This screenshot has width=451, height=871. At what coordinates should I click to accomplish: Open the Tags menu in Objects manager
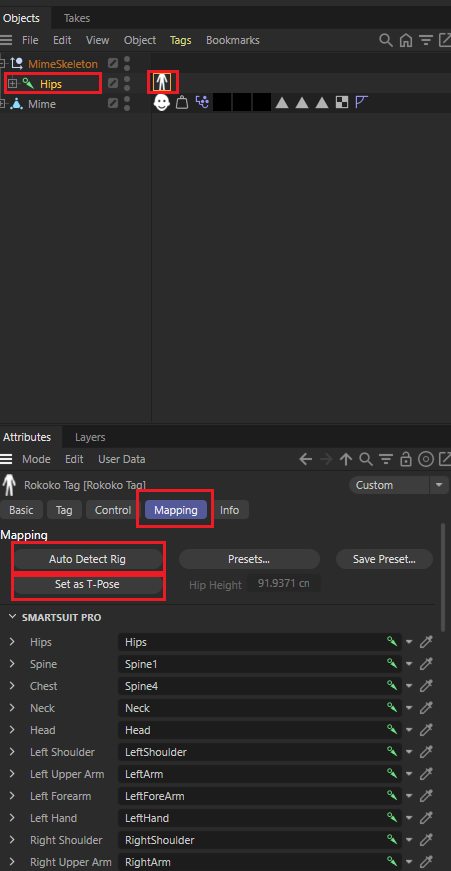coord(181,40)
